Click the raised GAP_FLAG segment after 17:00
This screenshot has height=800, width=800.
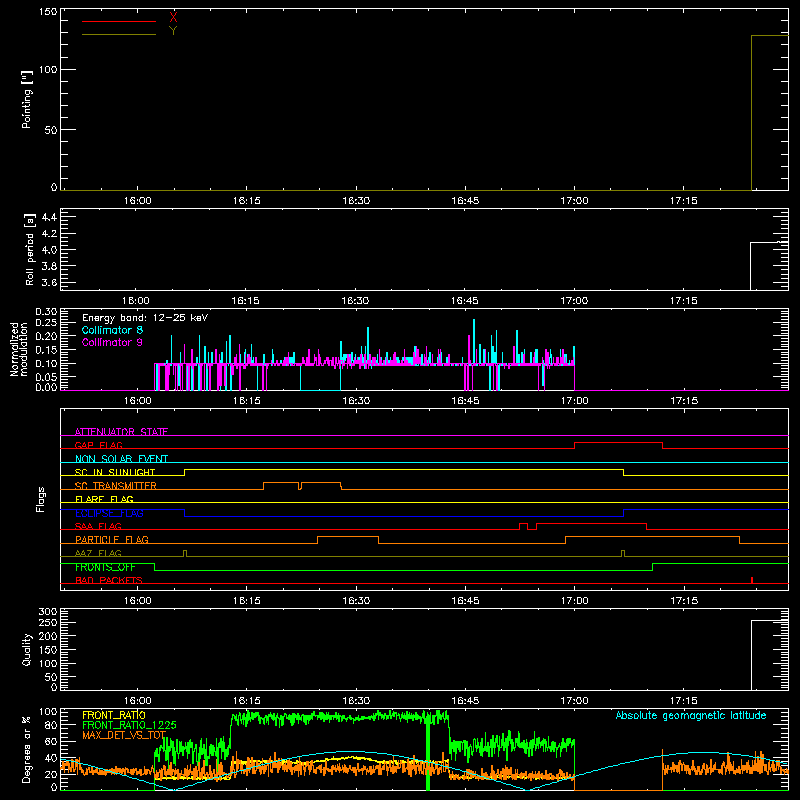point(618,443)
